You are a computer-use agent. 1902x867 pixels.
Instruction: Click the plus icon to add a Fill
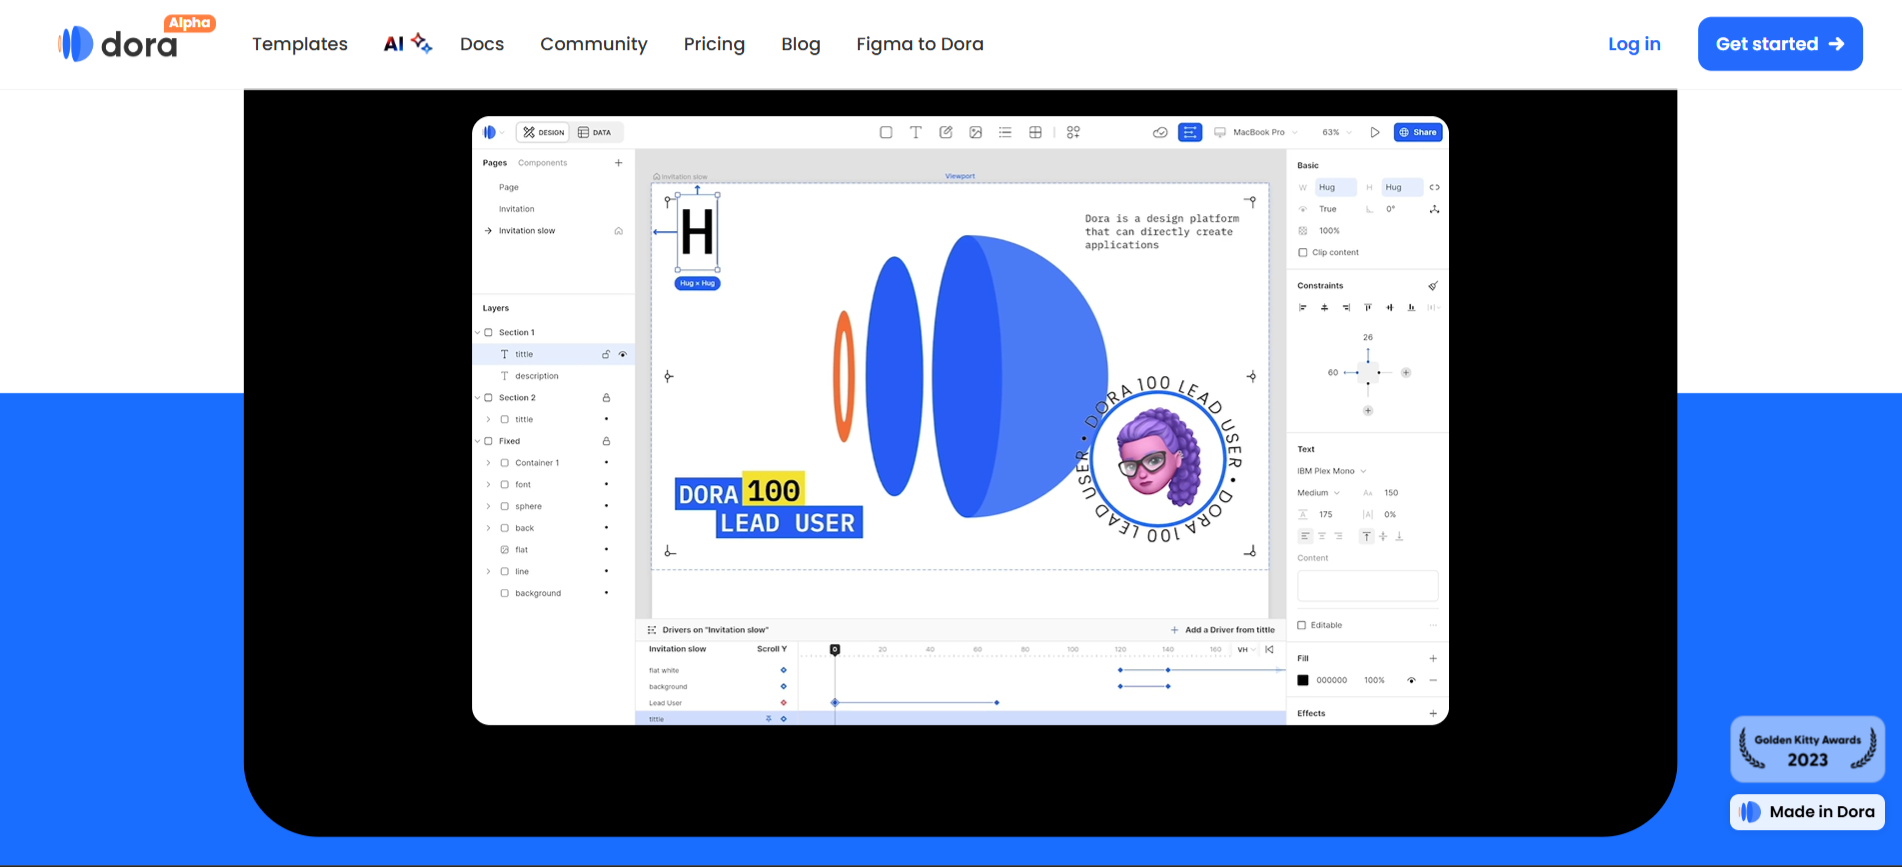point(1433,658)
